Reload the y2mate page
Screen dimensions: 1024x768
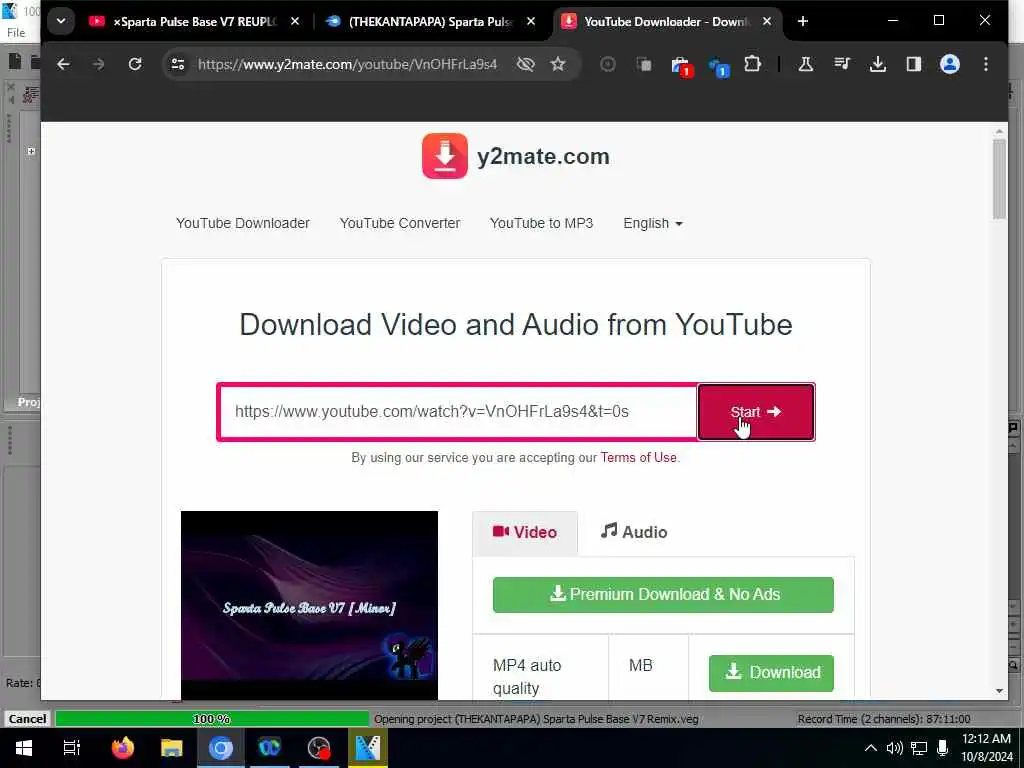(x=135, y=64)
